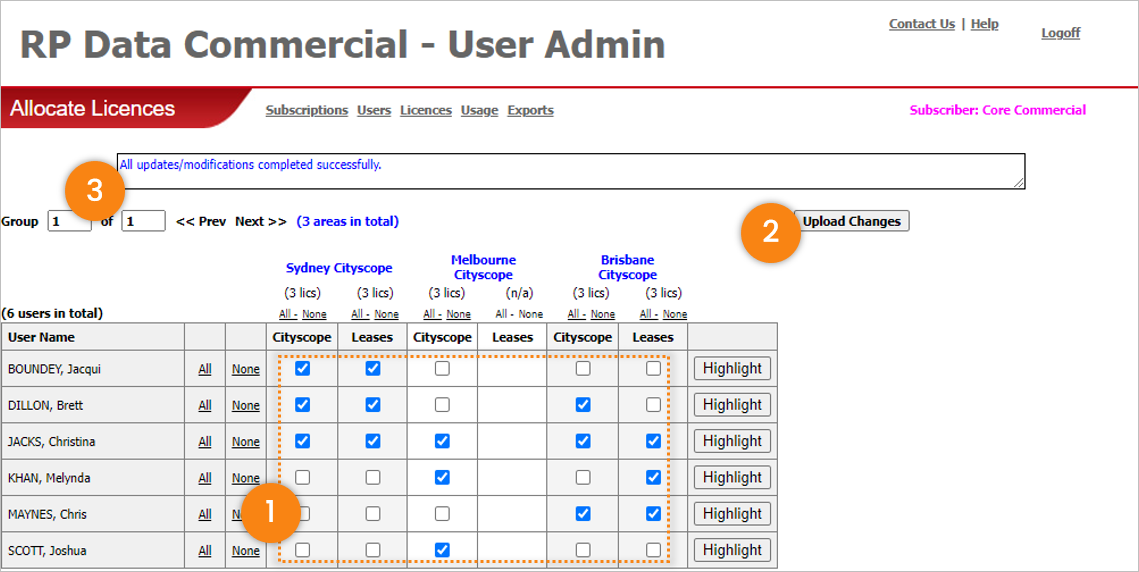Select None for SCOTT, Joshua
Screen dimensions: 1139x572
pos(246,551)
